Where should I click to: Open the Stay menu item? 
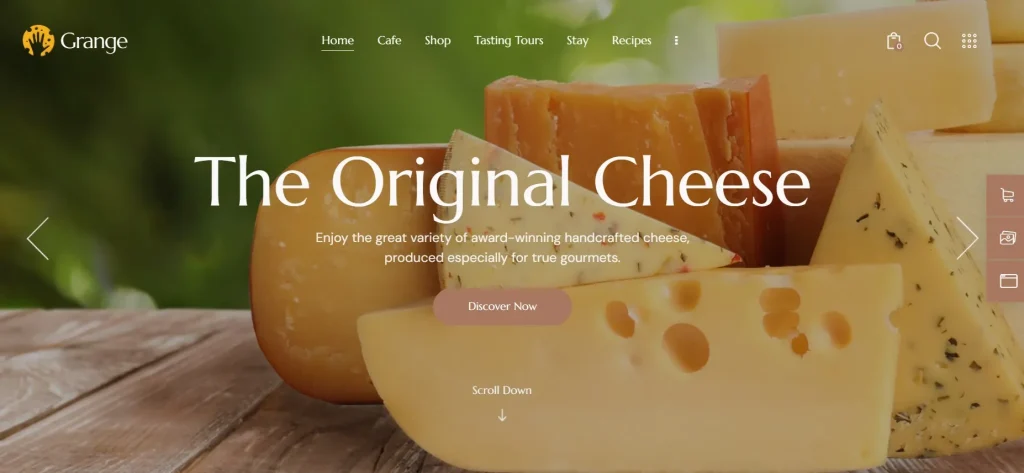tap(577, 41)
